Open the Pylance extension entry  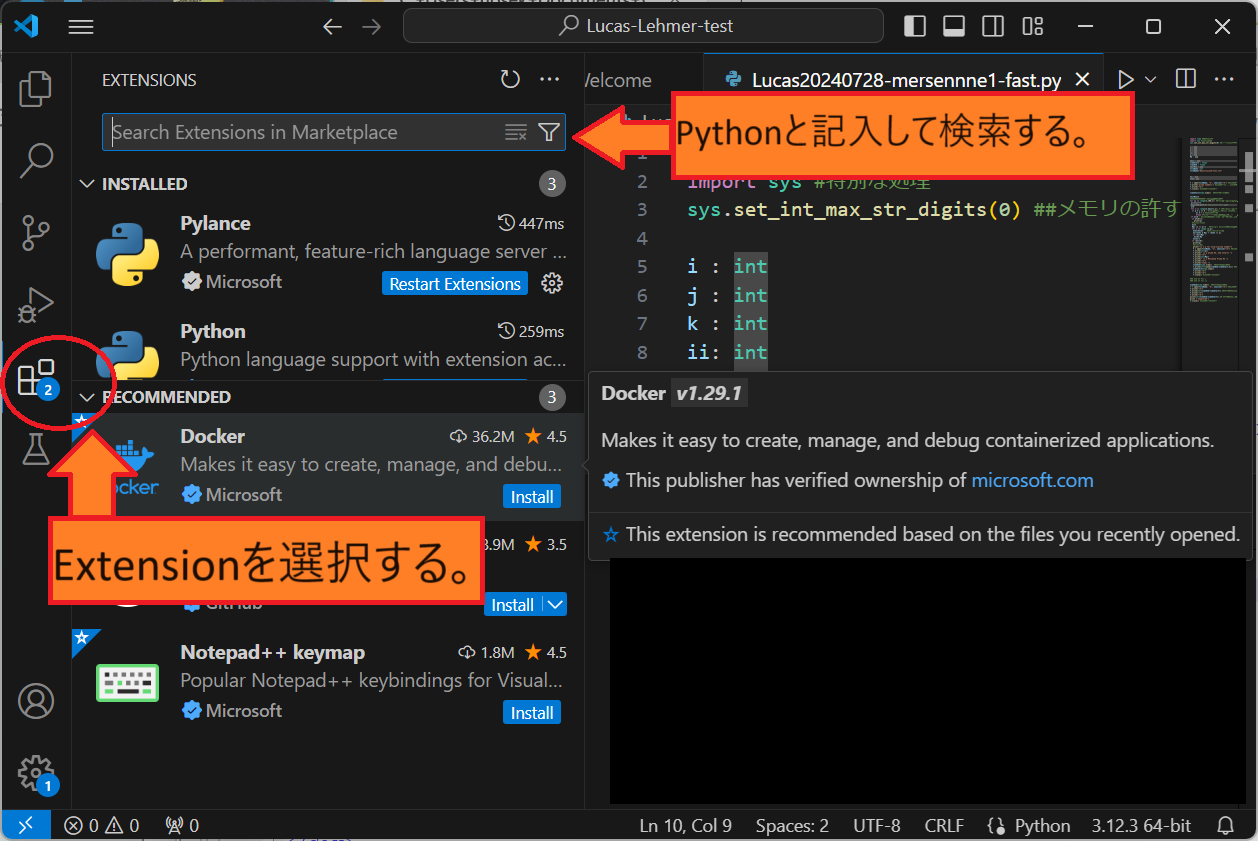328,252
